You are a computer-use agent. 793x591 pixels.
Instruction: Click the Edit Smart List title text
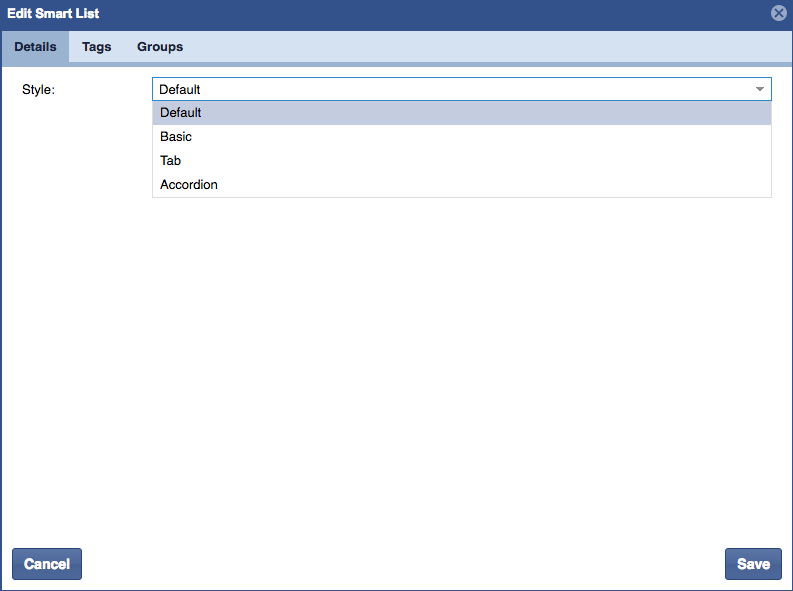[53, 14]
